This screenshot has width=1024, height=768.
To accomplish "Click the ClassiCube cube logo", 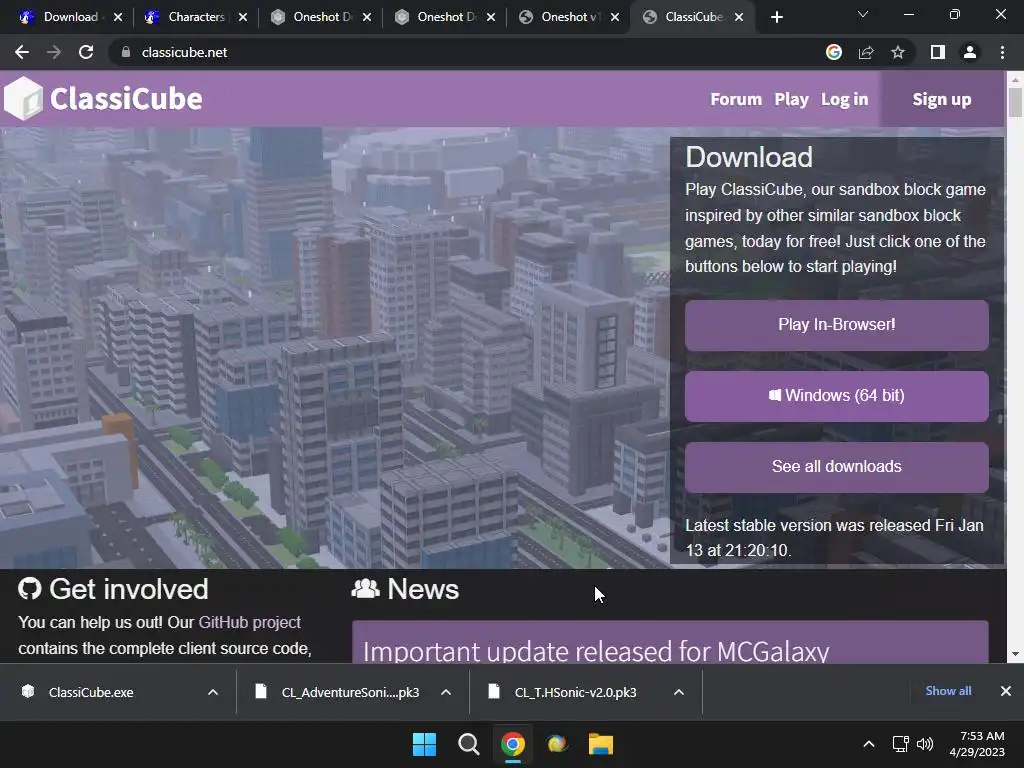I will pos(24,99).
